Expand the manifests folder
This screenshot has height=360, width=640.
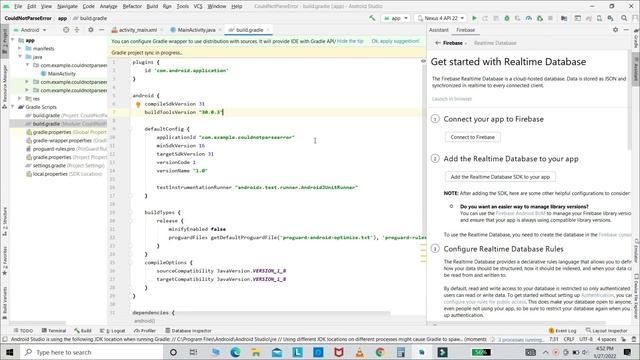tap(20, 49)
